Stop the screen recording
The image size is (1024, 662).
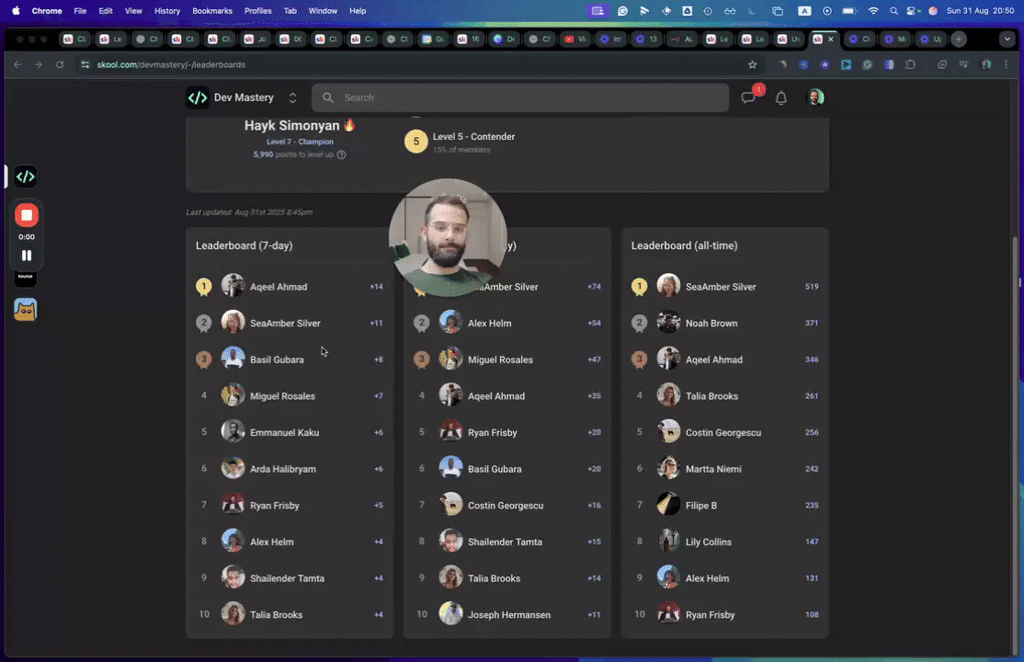coord(27,215)
